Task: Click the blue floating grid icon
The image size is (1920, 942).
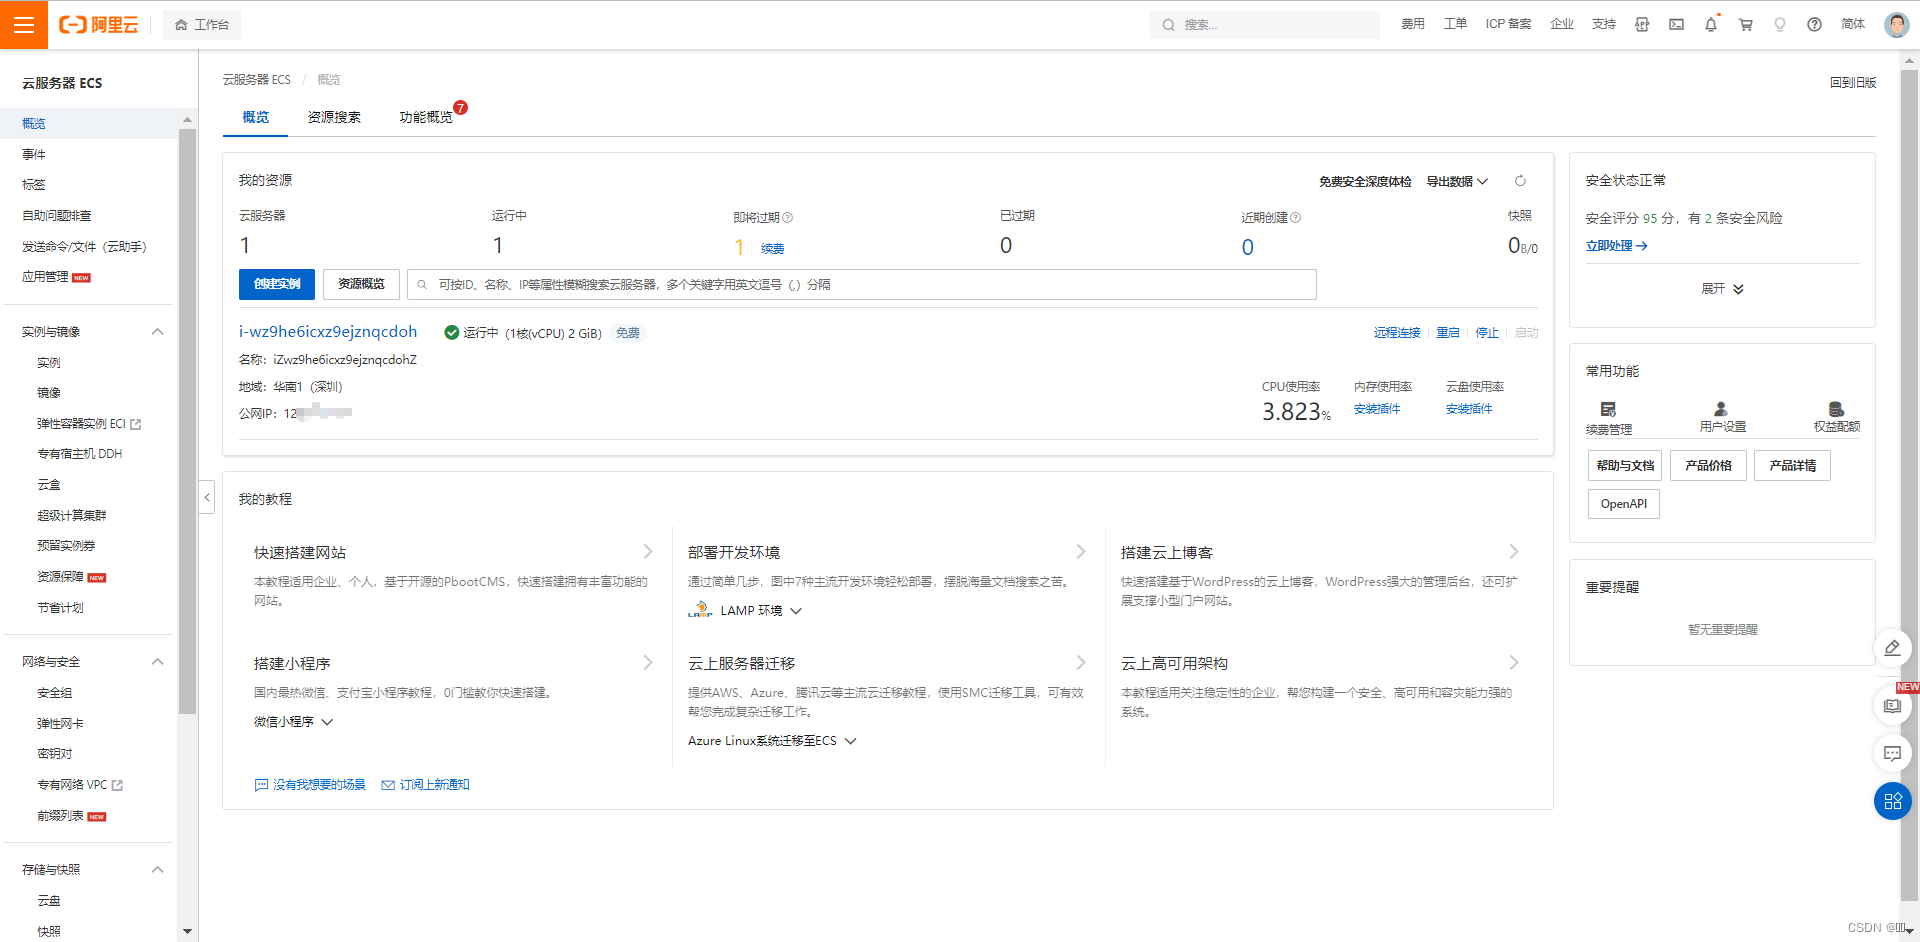Action: pos(1892,801)
